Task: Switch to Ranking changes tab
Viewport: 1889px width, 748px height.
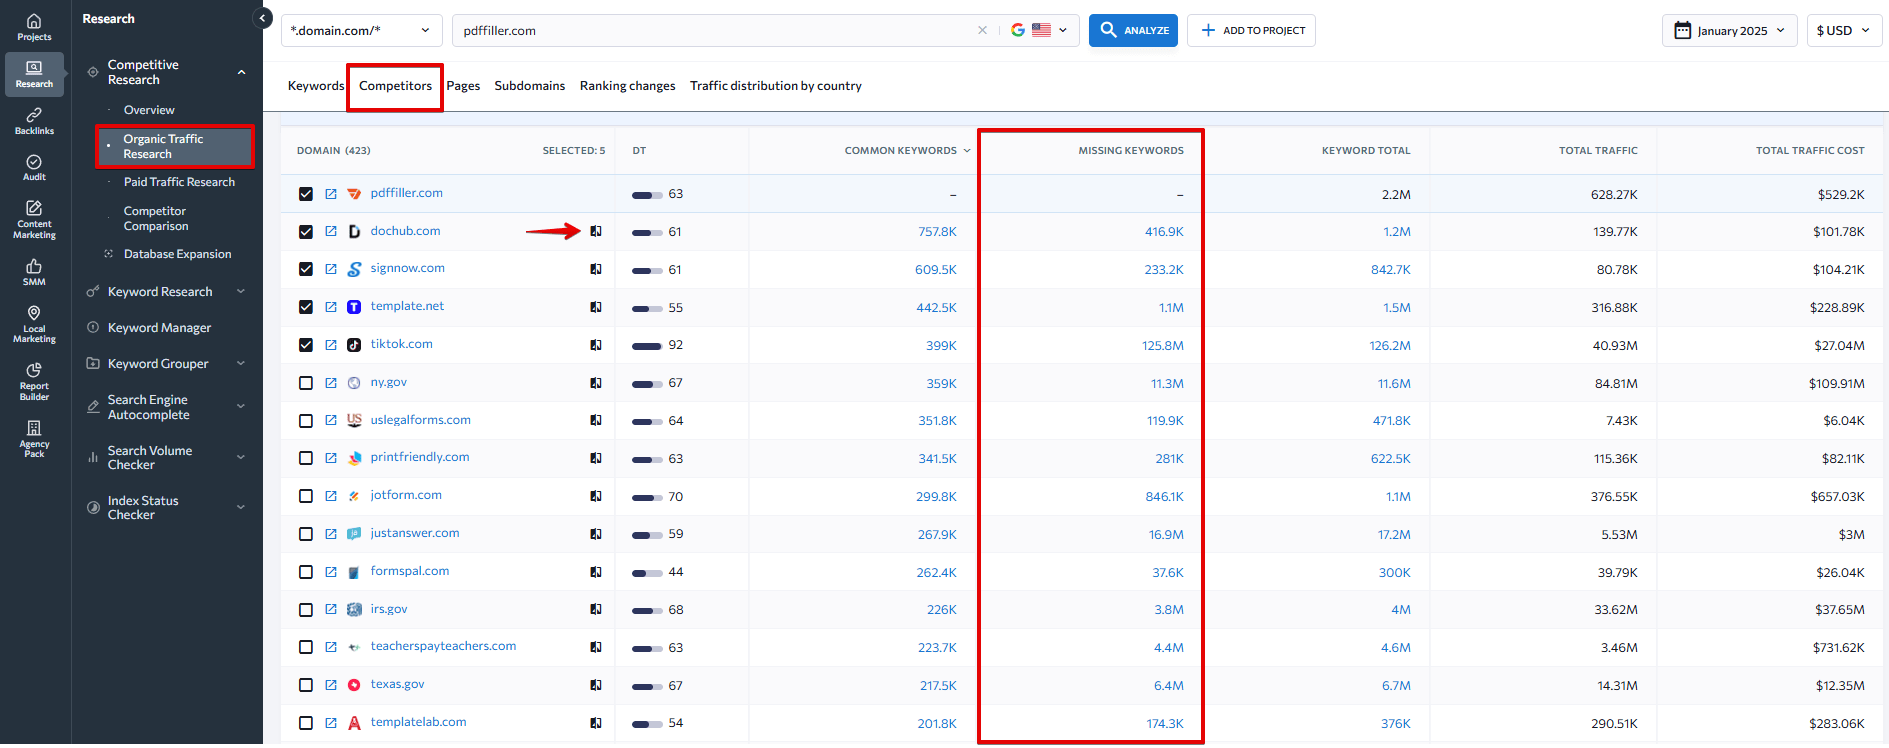Action: [628, 86]
